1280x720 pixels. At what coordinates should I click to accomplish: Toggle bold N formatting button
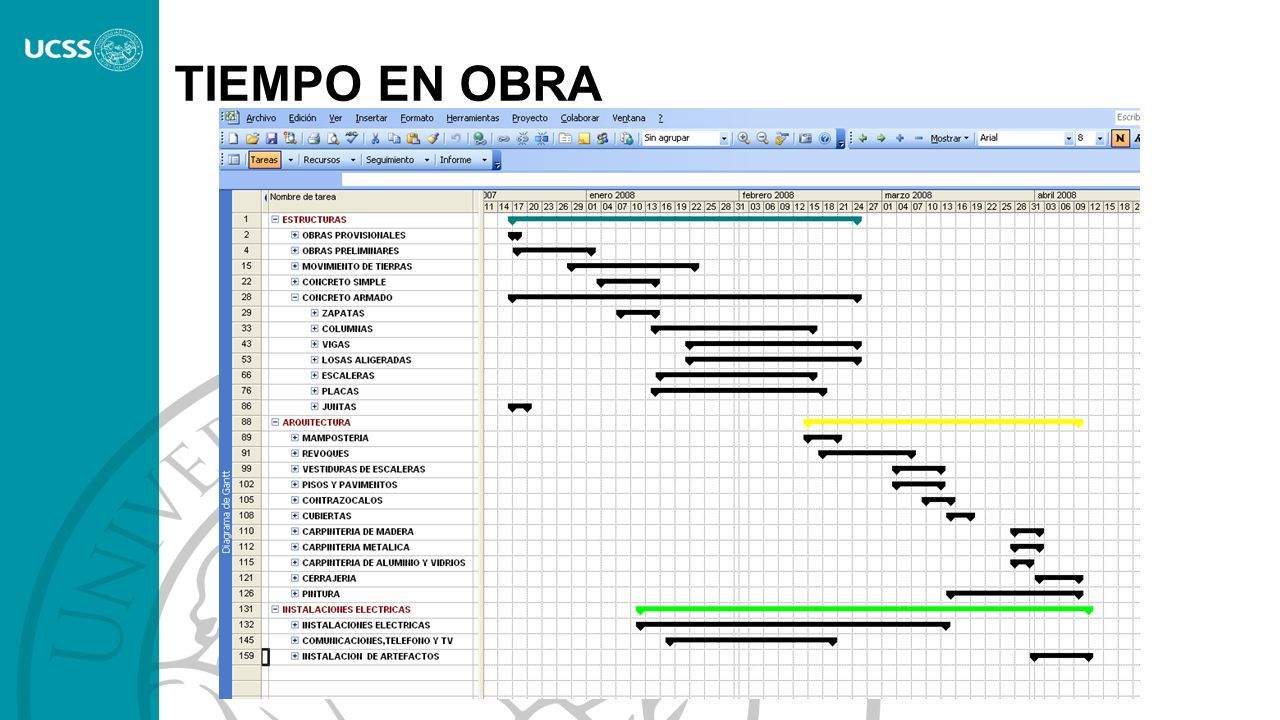point(1120,138)
